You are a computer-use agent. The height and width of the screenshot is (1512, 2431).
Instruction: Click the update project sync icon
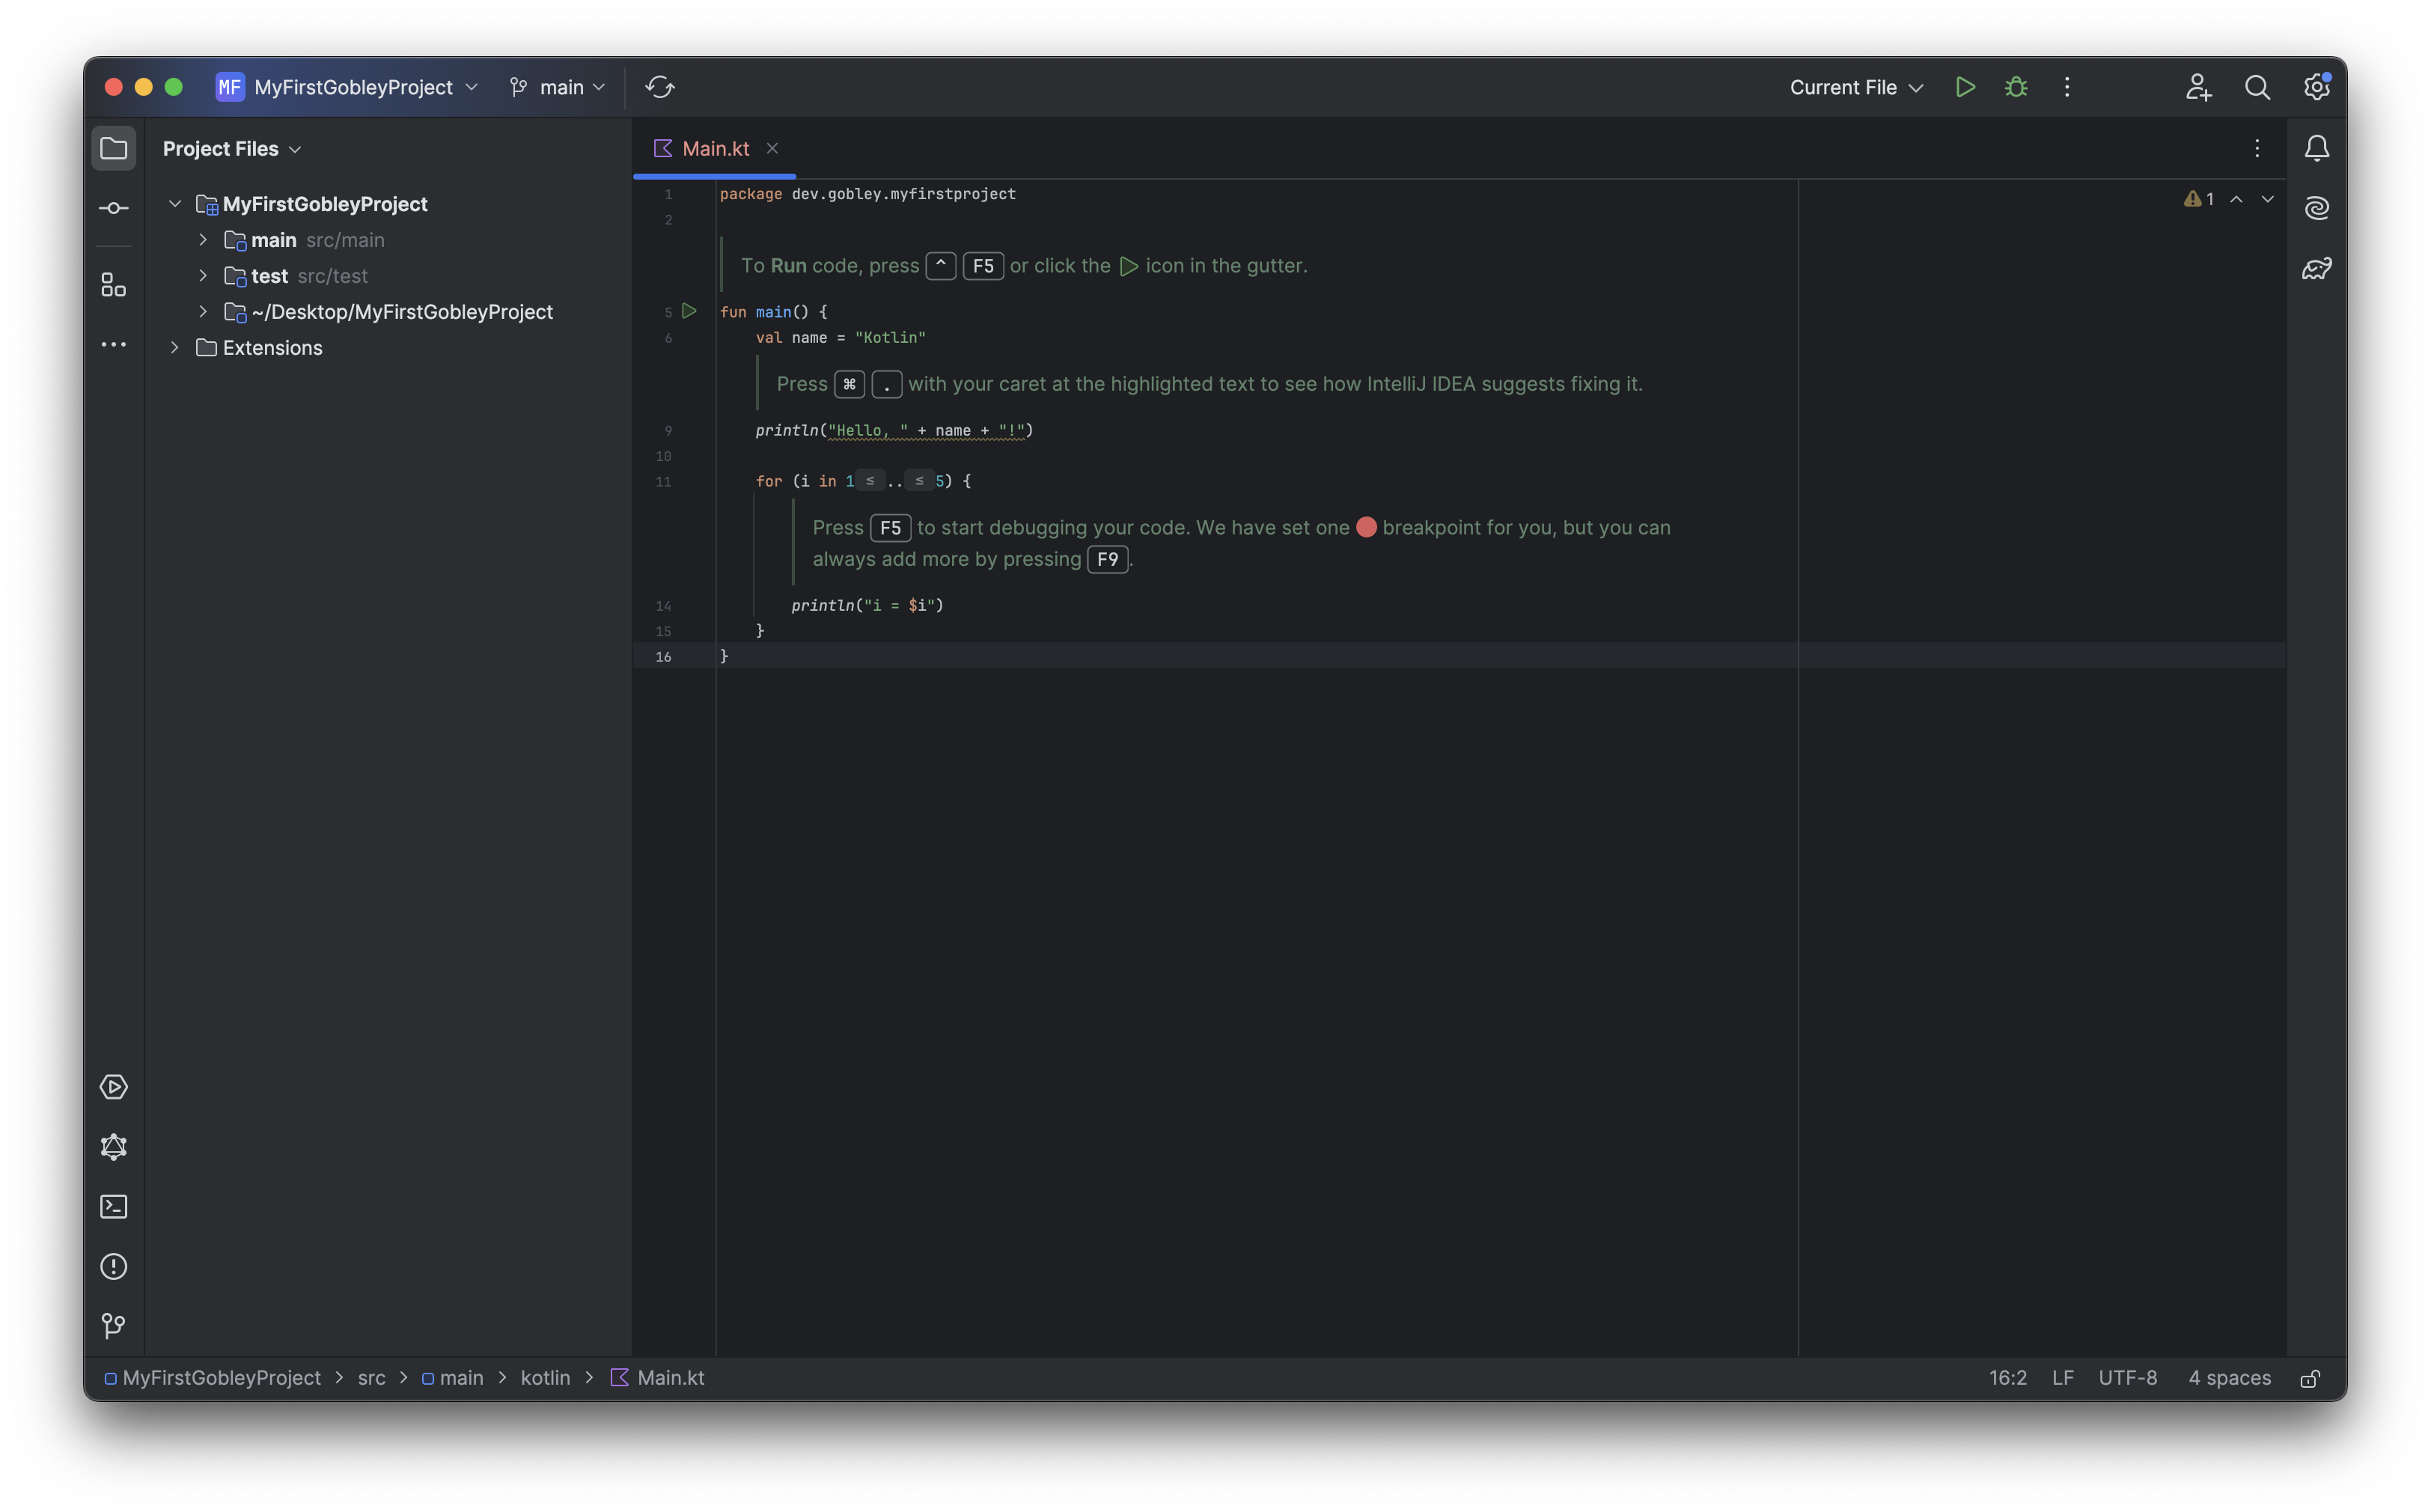click(x=660, y=87)
